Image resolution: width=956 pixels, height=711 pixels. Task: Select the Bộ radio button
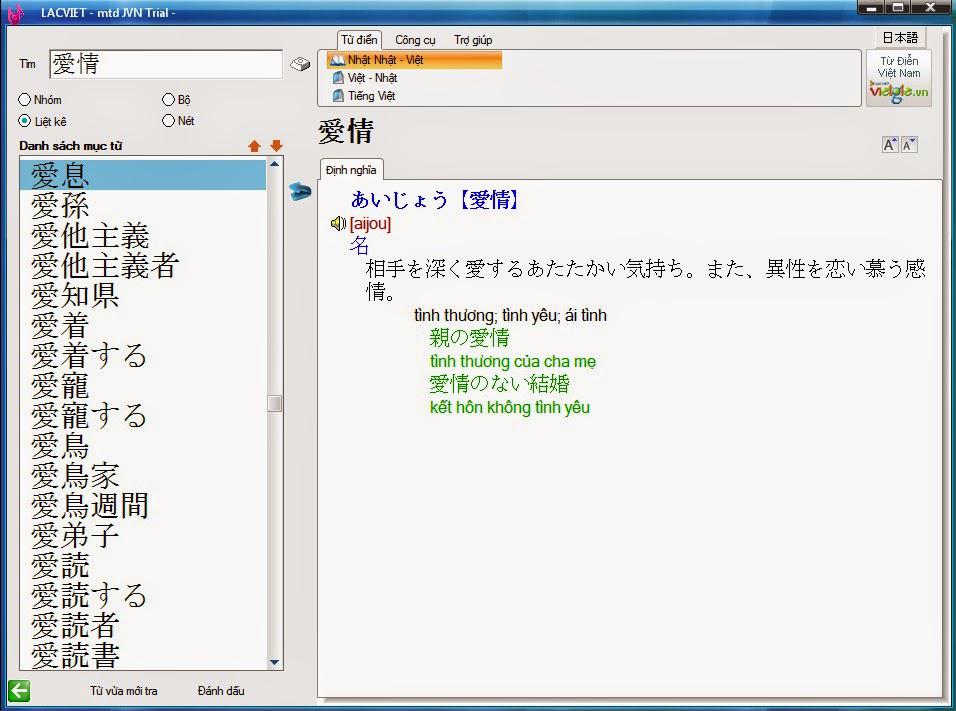[168, 99]
